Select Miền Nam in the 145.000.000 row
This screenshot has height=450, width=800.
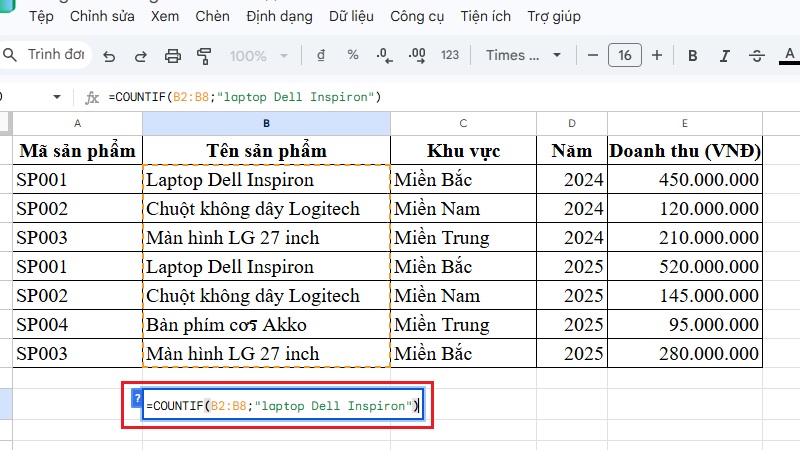(463, 295)
